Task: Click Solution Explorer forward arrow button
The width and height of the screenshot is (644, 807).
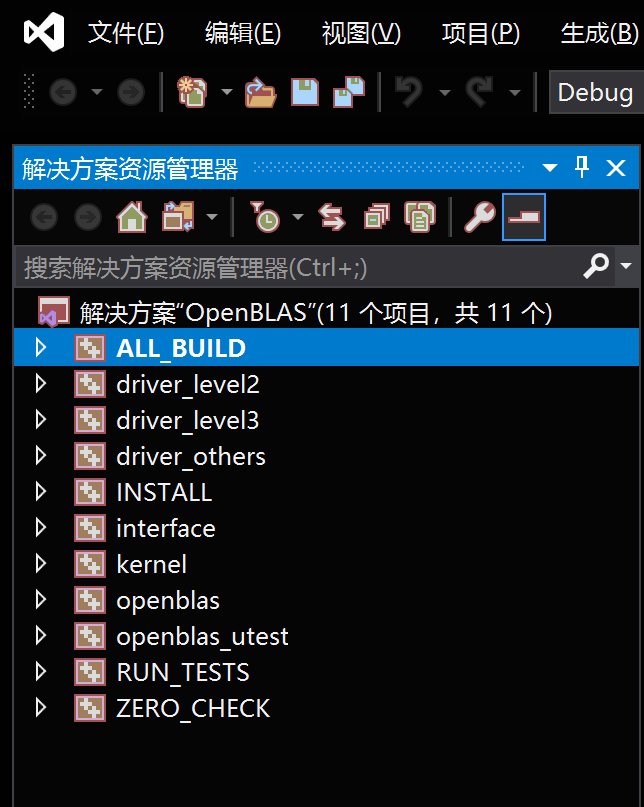Action: (x=88, y=217)
